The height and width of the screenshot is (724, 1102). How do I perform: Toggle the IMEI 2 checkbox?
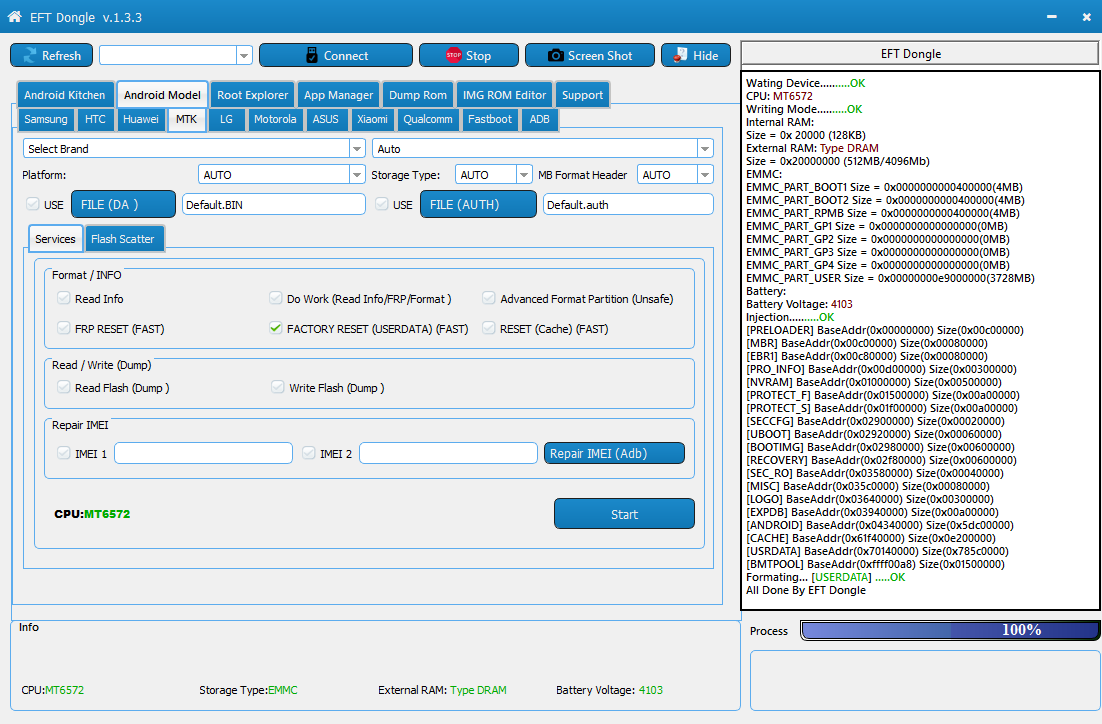(309, 453)
